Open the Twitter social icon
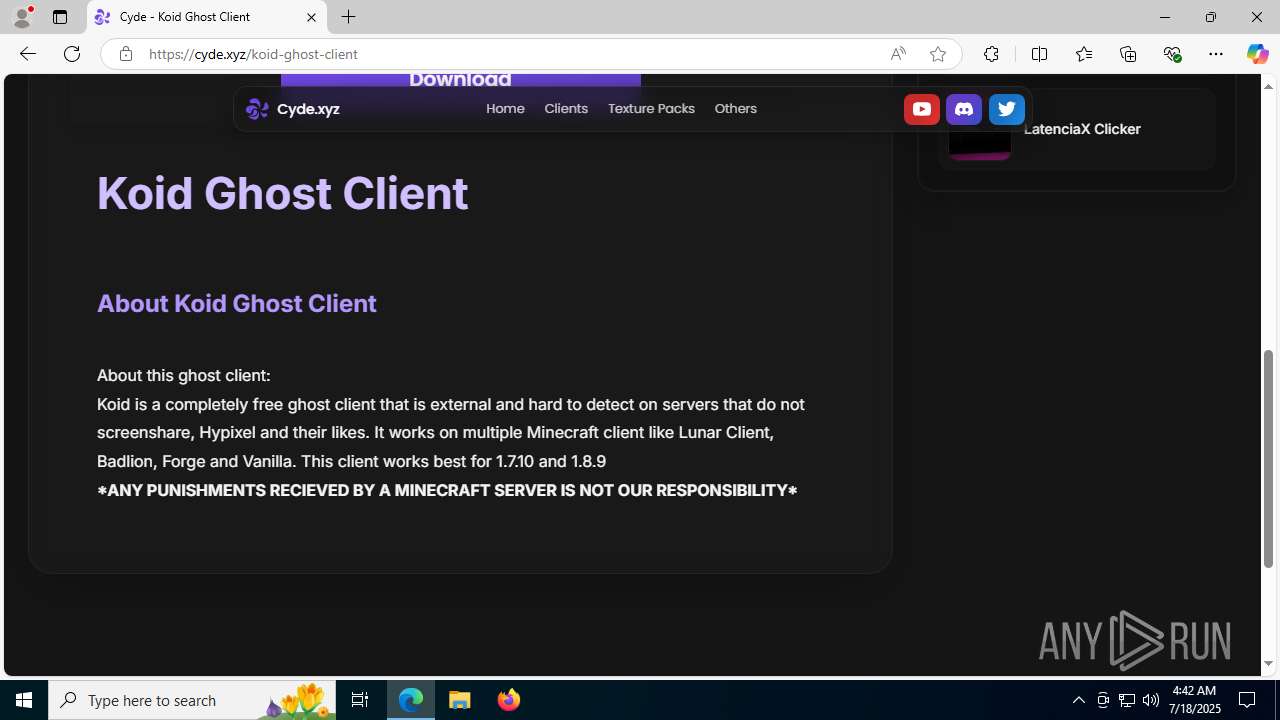The width and height of the screenshot is (1280, 720). pos(1007,109)
